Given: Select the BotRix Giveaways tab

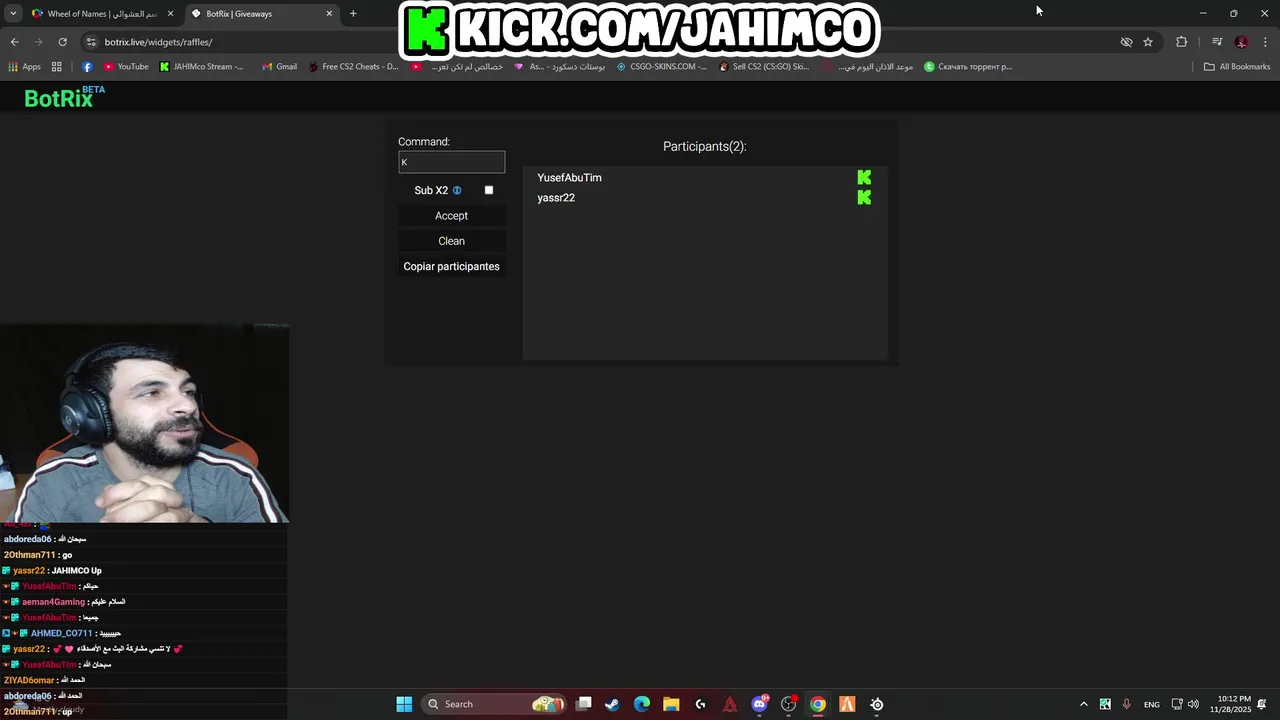Looking at the screenshot, I should point(262,14).
